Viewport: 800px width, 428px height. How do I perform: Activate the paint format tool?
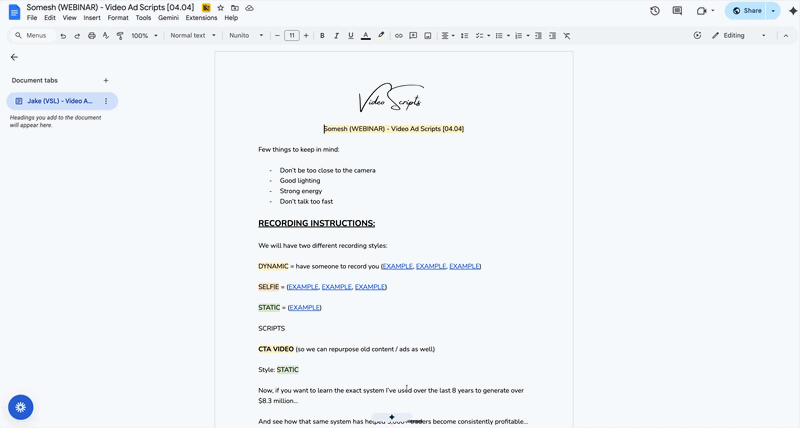click(120, 36)
